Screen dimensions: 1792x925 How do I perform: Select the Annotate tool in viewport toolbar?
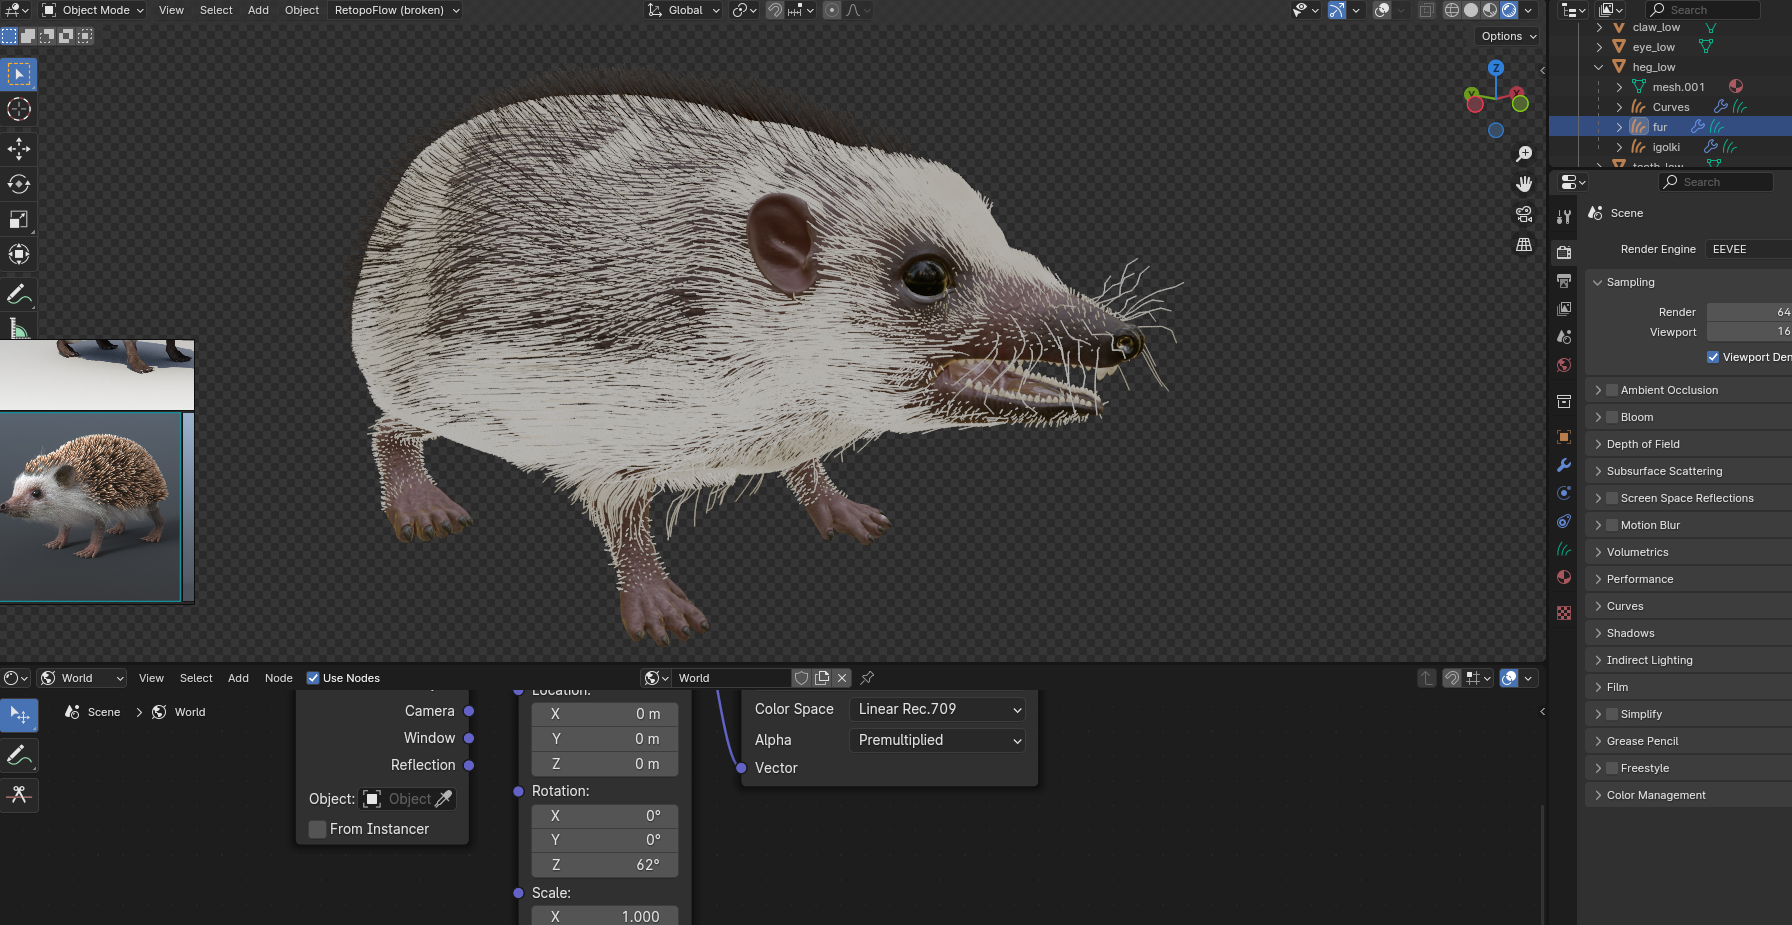click(19, 294)
